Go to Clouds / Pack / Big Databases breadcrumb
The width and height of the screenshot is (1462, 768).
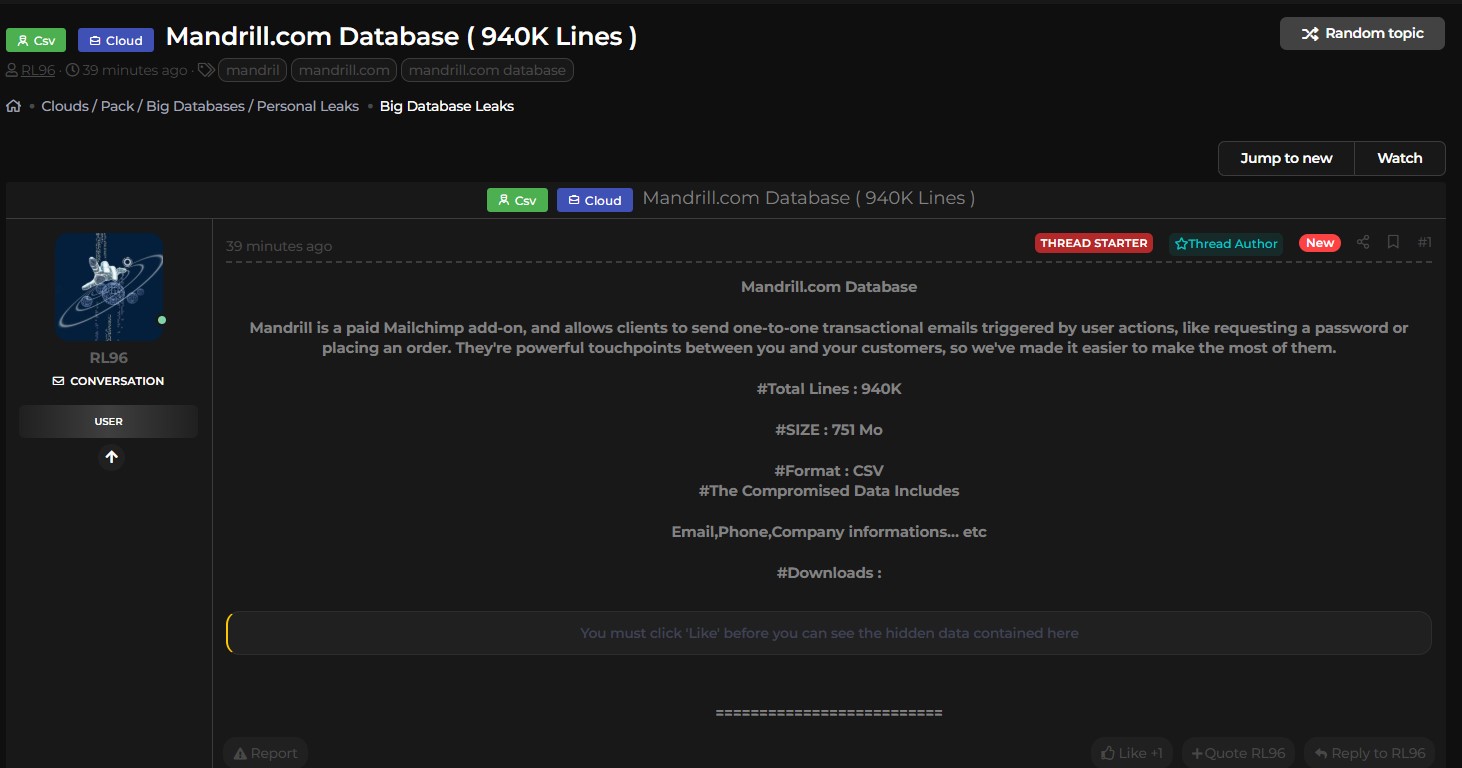(200, 106)
